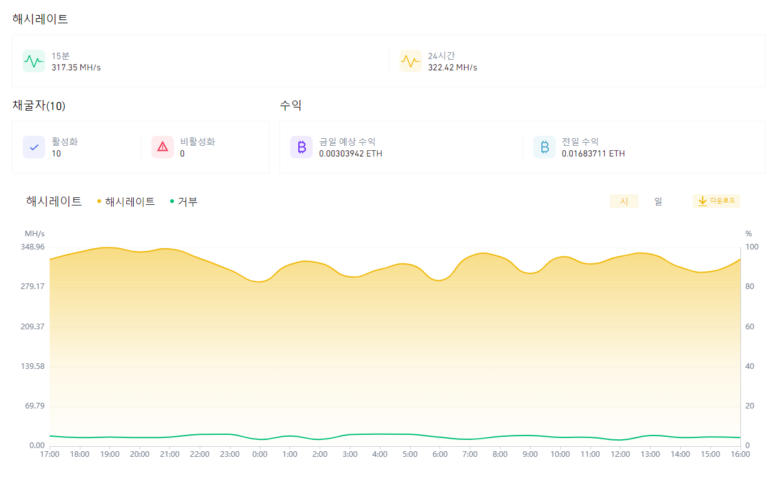Click the 24시간 hashrate waveform icon
Viewport: 768px width, 482px height.
pos(410,61)
